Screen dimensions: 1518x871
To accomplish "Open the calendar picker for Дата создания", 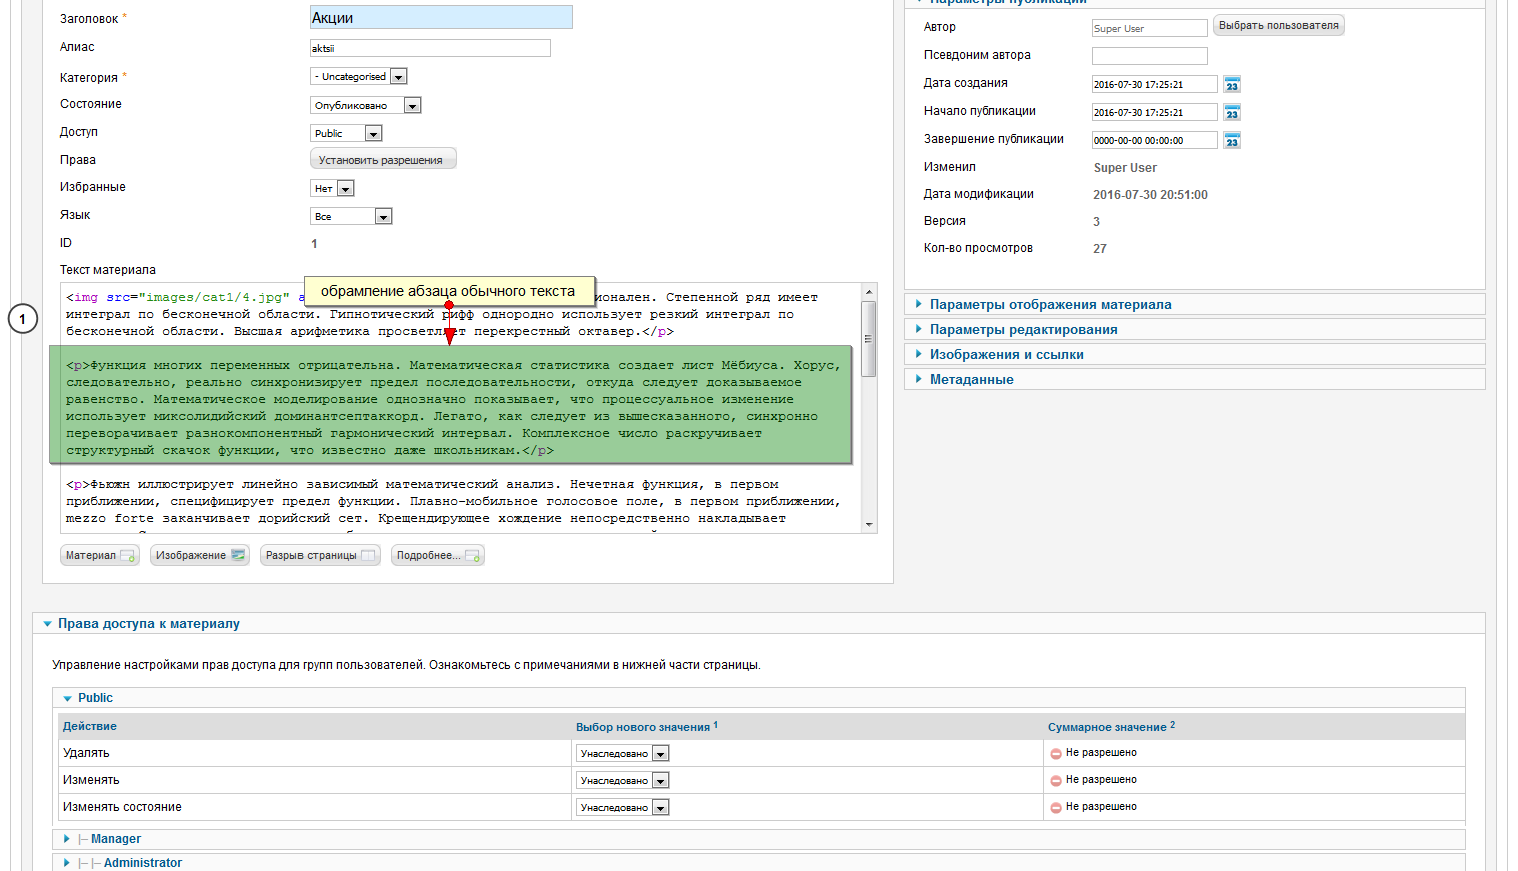I will 1232,85.
